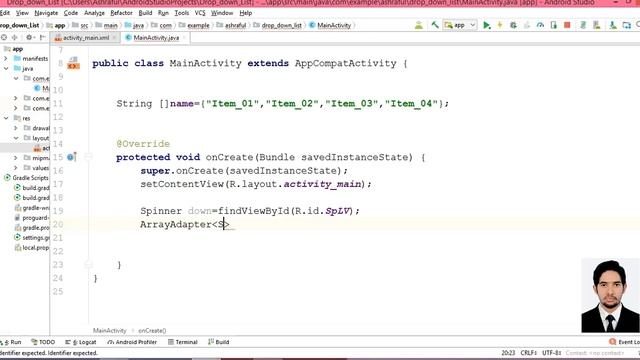Fold the onCreate method in the gutter

[89, 157]
